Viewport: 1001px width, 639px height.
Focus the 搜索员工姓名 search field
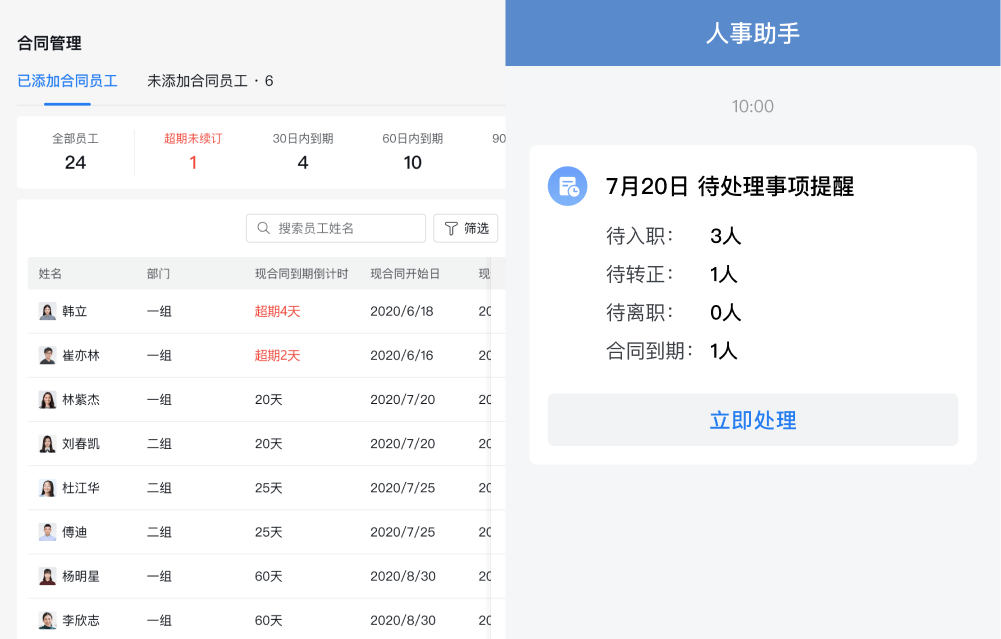[x=336, y=229]
